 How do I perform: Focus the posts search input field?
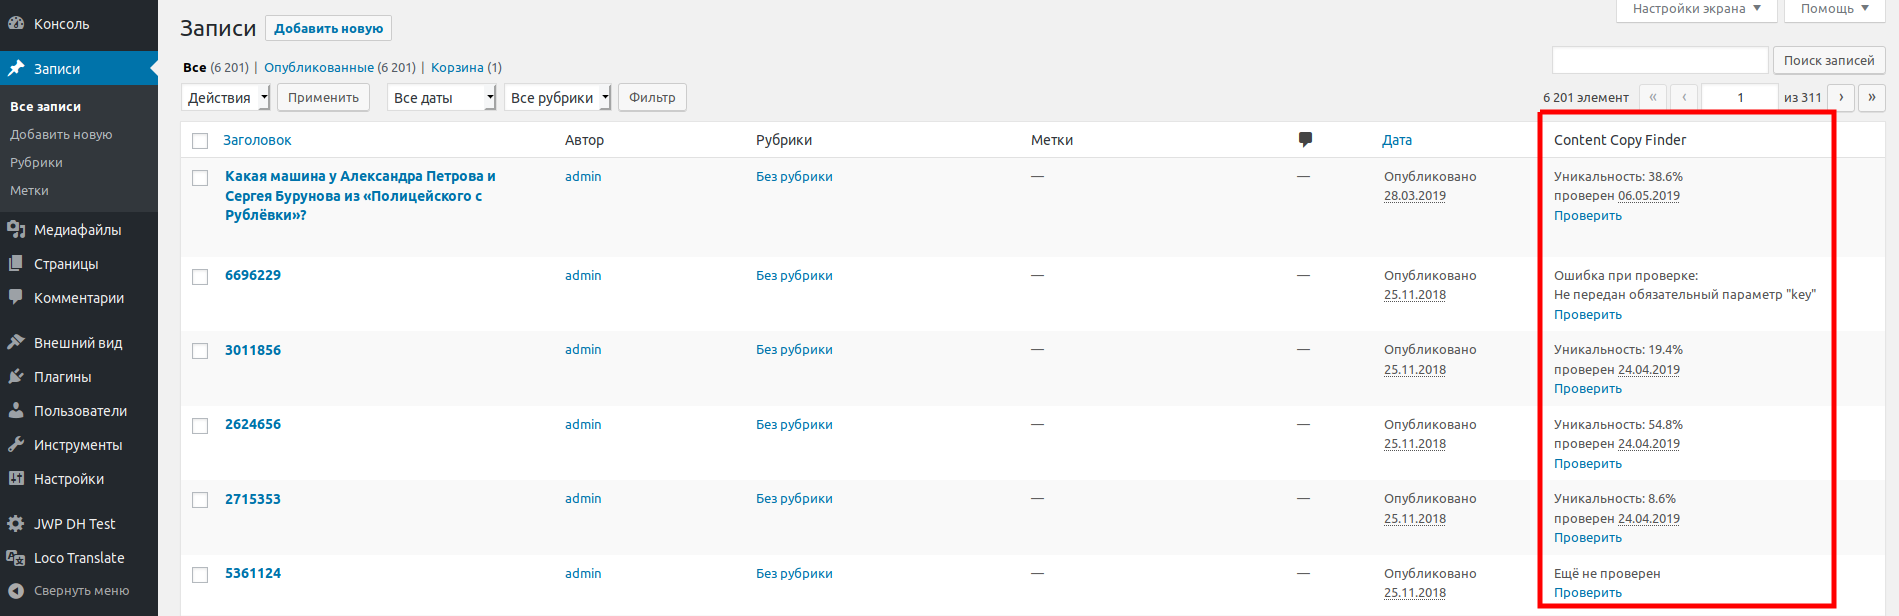click(x=1660, y=60)
